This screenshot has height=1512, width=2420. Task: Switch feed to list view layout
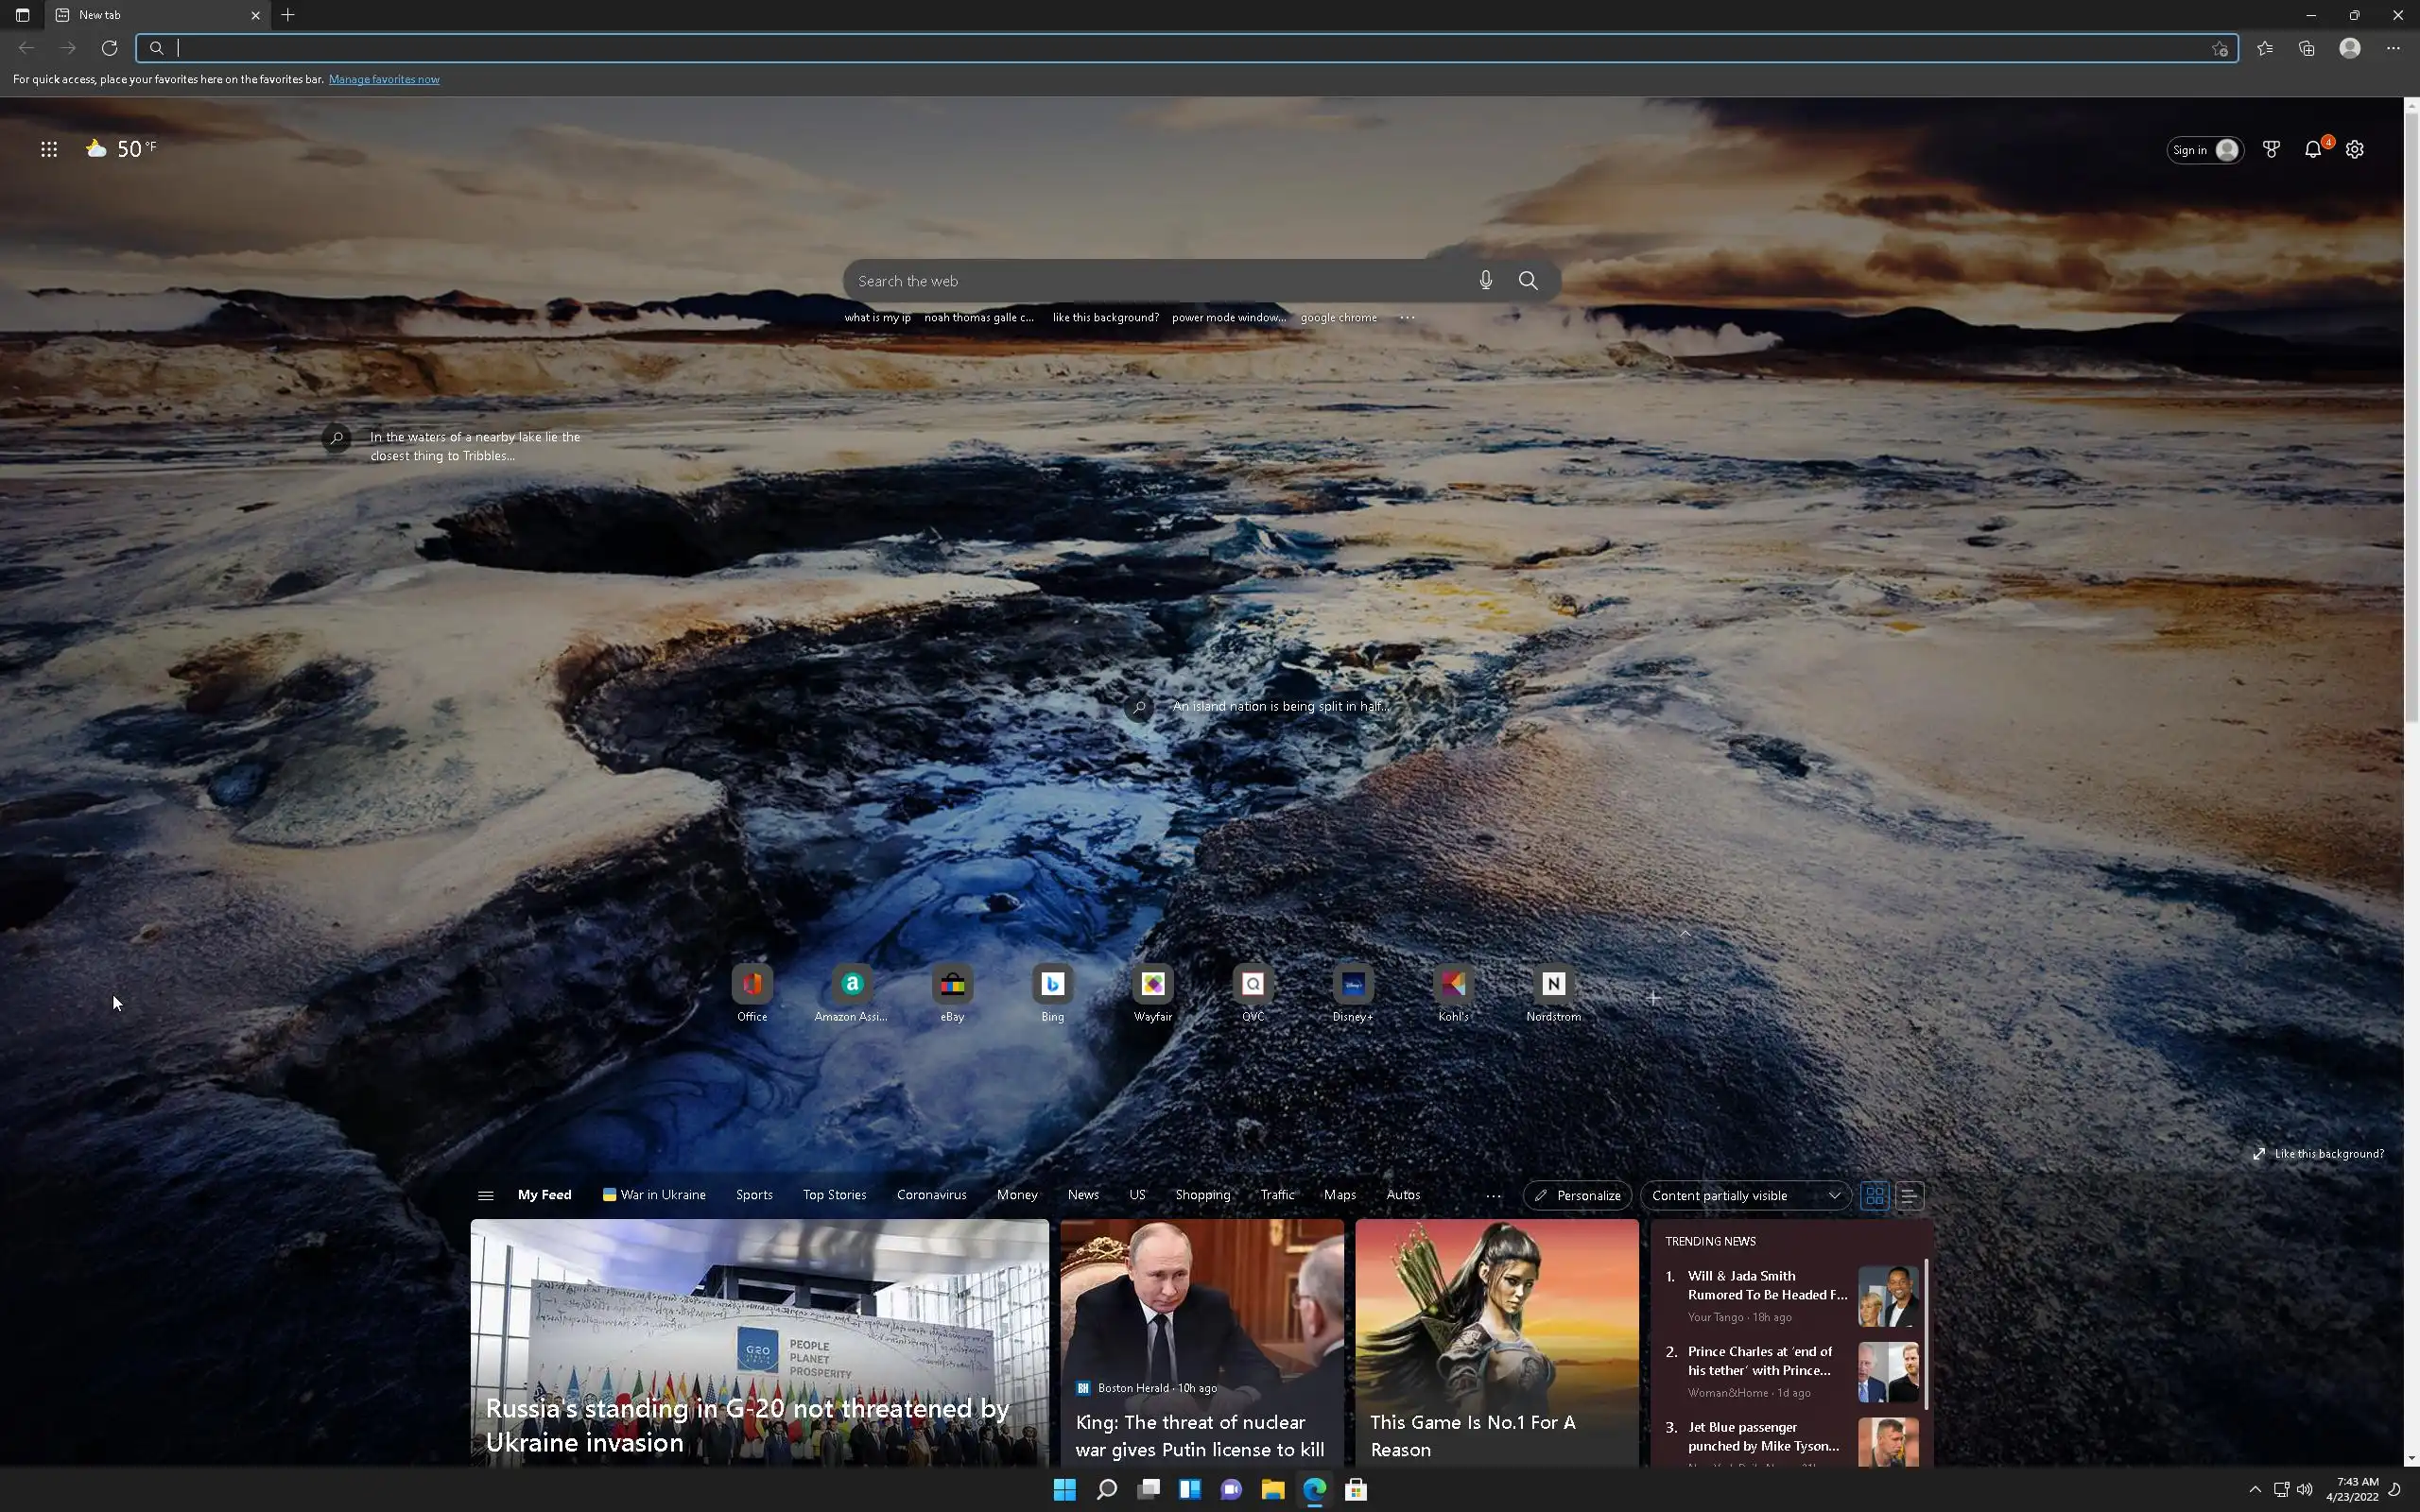[x=1908, y=1195]
